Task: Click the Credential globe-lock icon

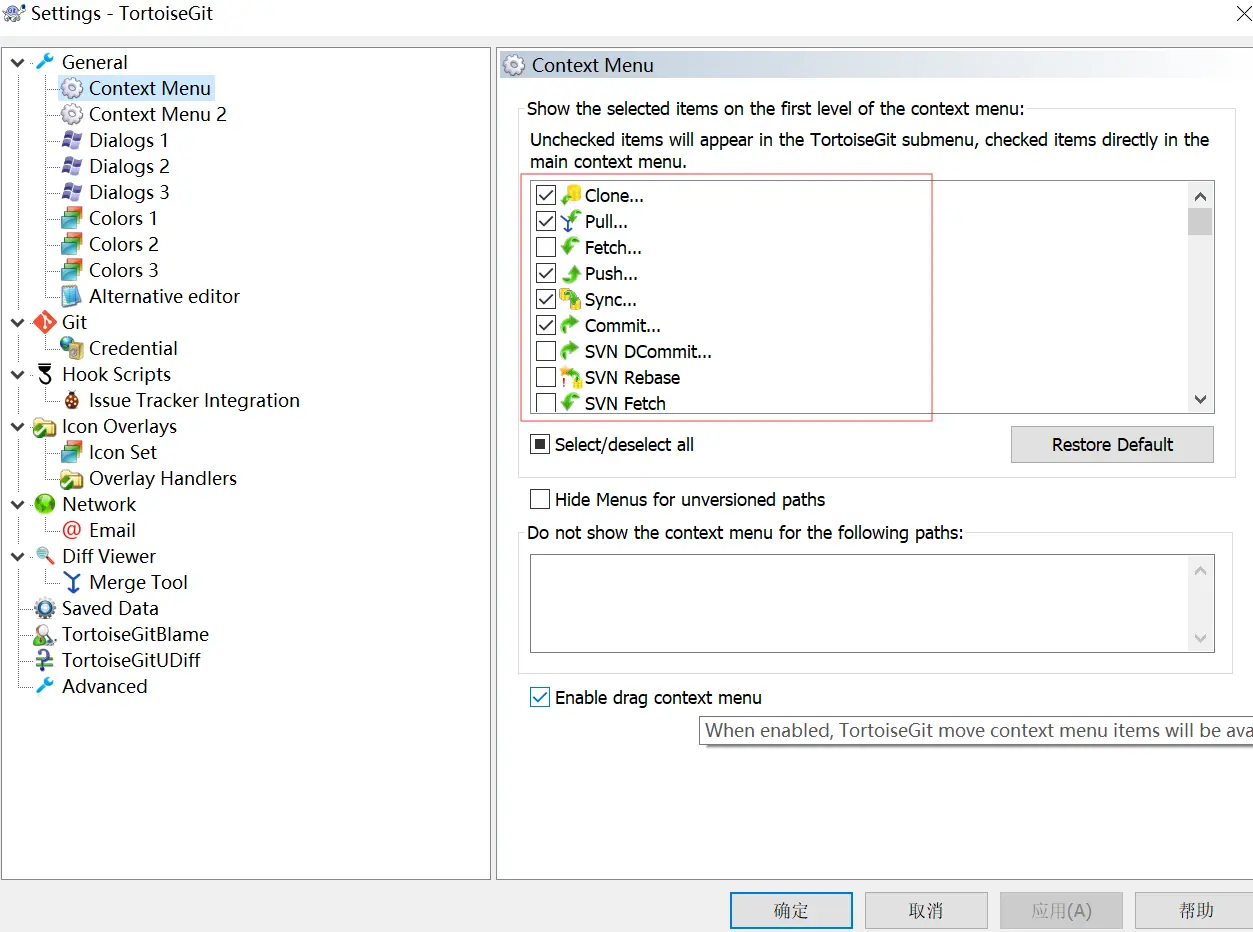Action: [72, 348]
